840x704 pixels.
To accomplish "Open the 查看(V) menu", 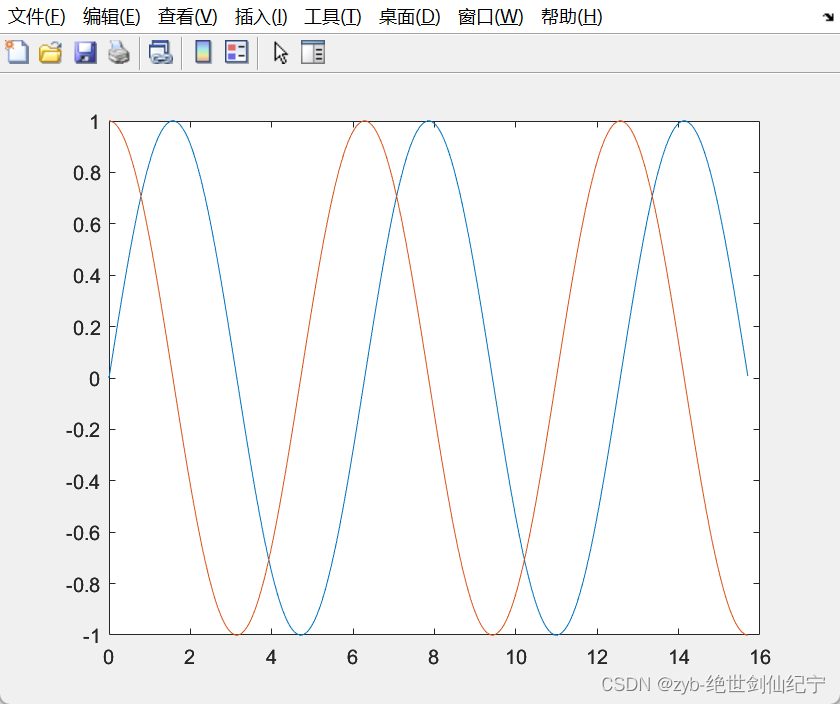I will [x=188, y=17].
